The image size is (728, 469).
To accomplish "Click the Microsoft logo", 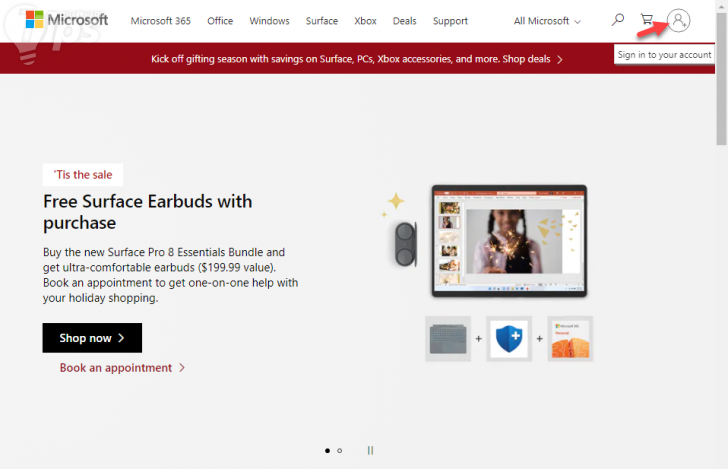I will click(x=67, y=20).
